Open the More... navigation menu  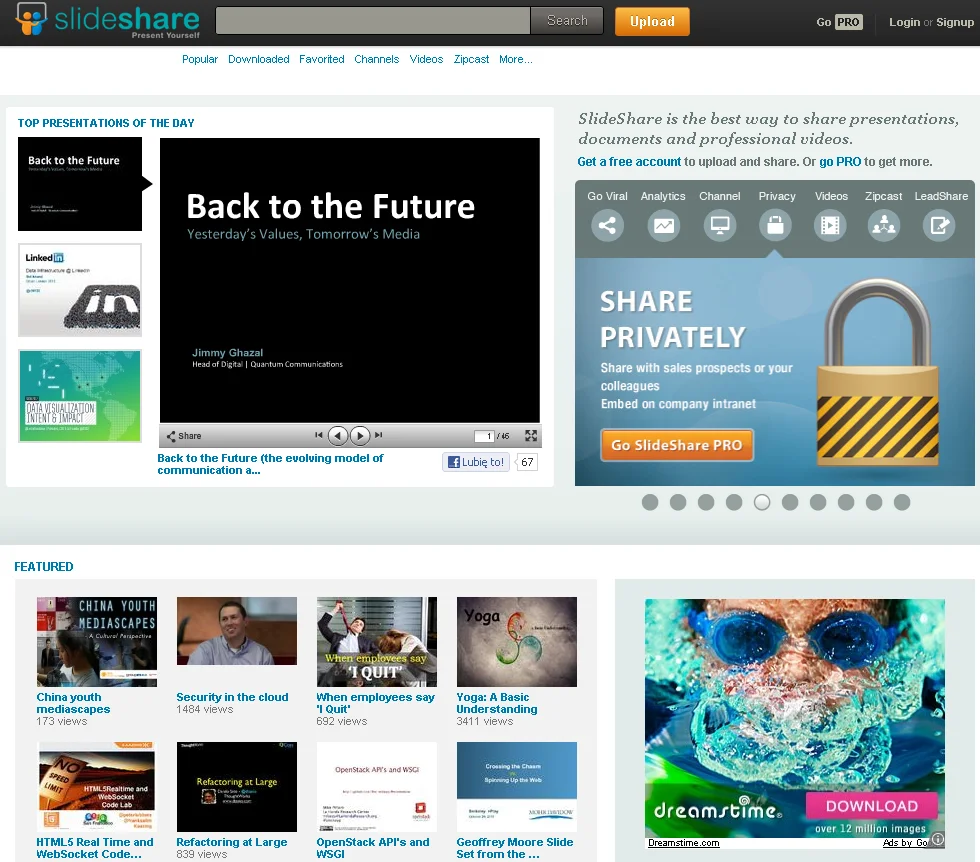click(516, 59)
